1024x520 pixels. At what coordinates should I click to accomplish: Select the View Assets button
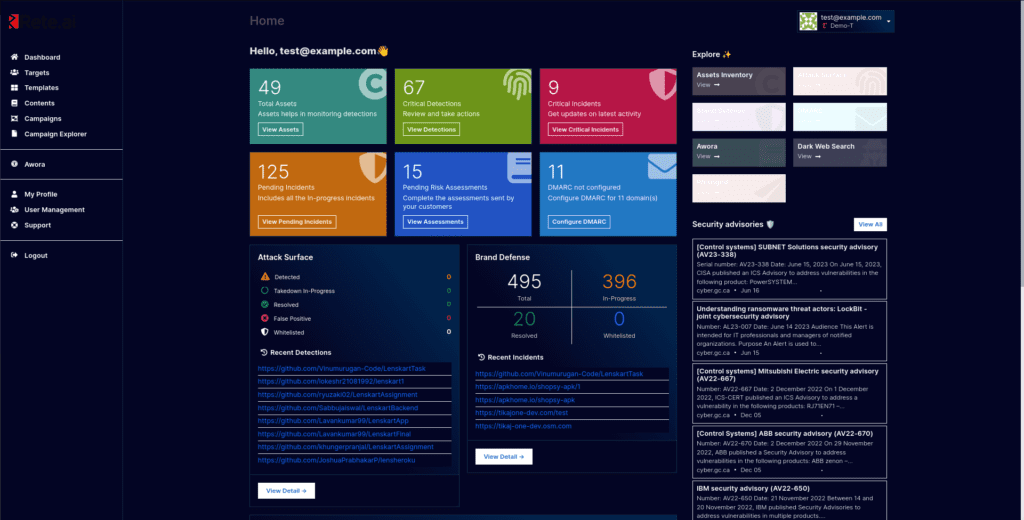coord(280,129)
